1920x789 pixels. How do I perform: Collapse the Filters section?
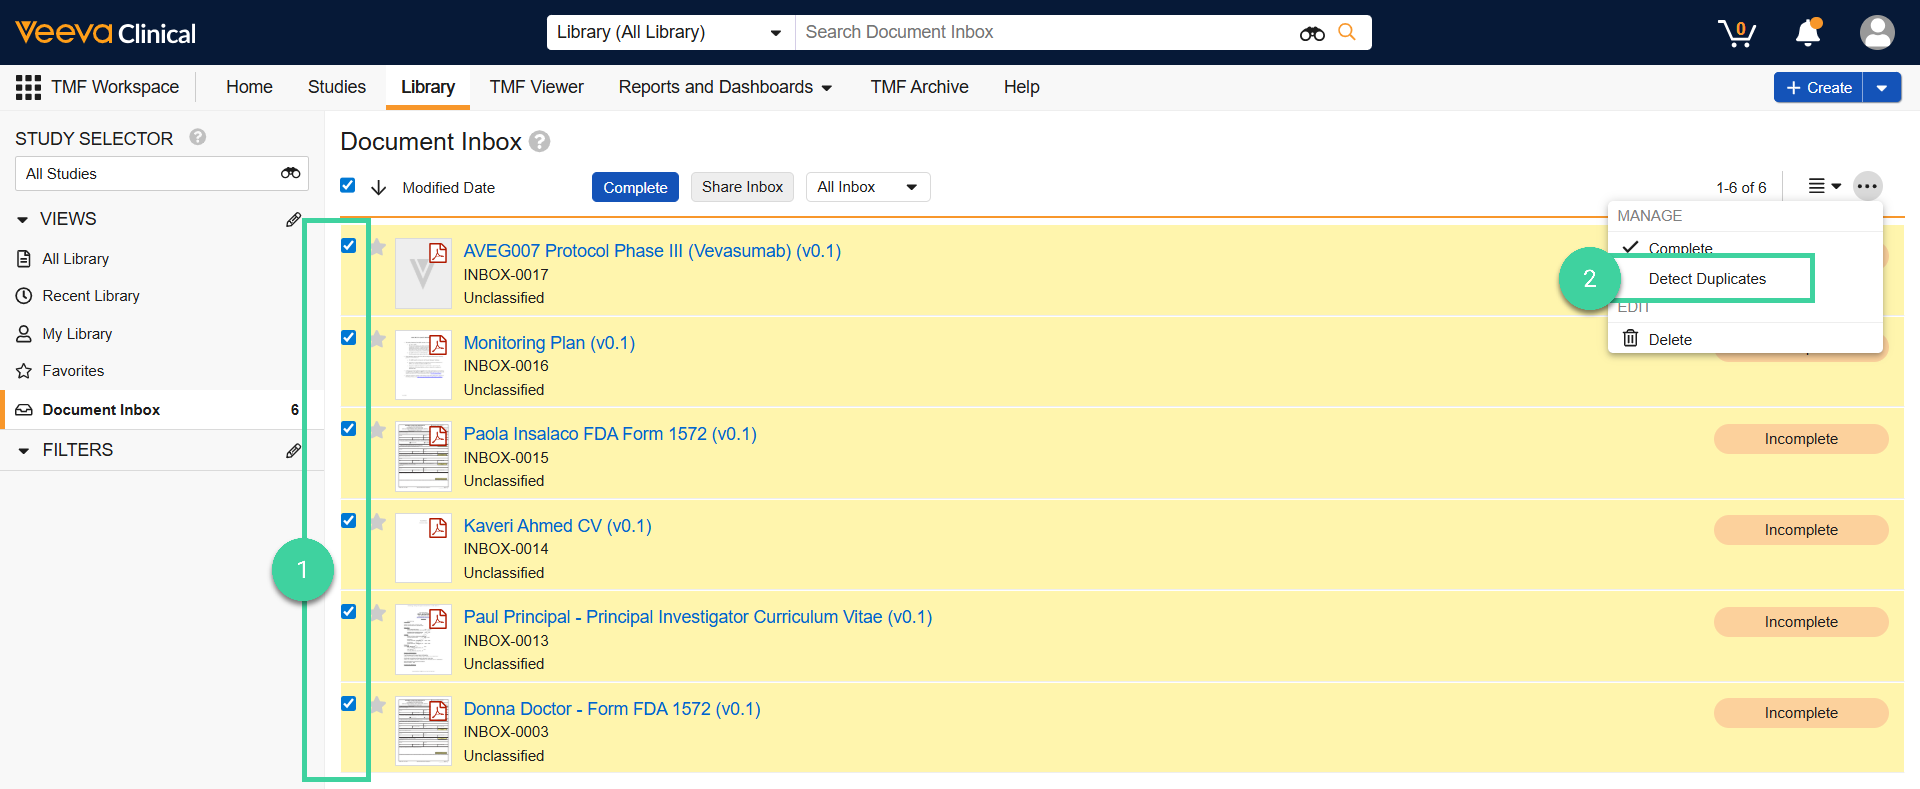pos(24,451)
